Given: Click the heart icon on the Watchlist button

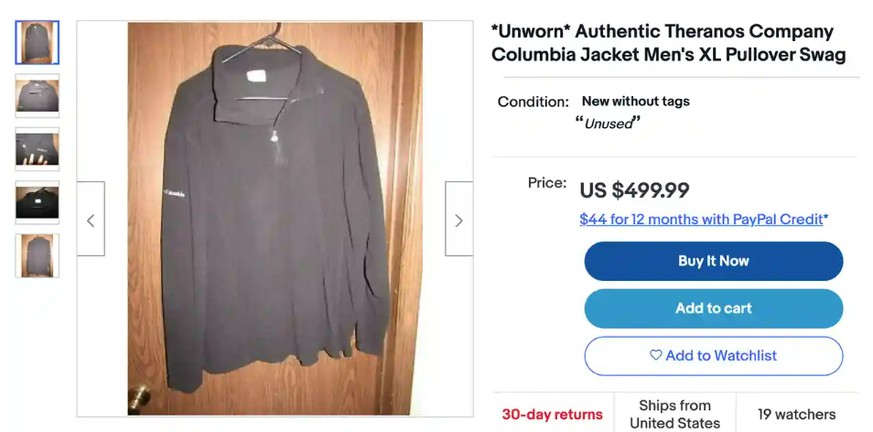Looking at the screenshot, I should click(656, 355).
